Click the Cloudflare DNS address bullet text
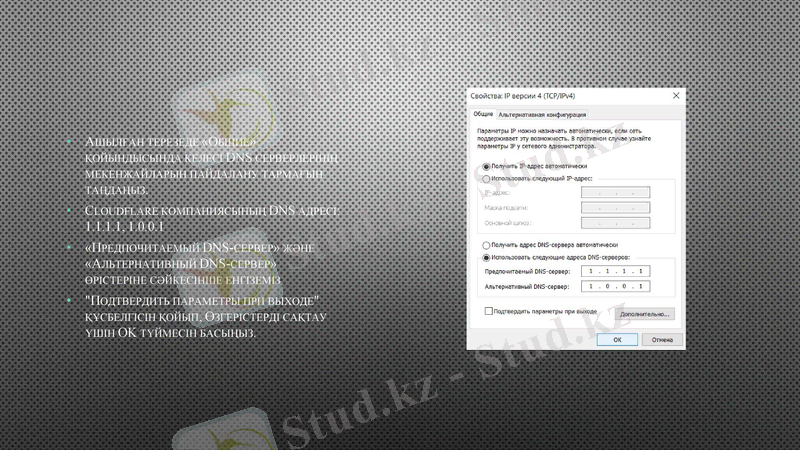Screen dimensions: 800x450 tap(212, 218)
